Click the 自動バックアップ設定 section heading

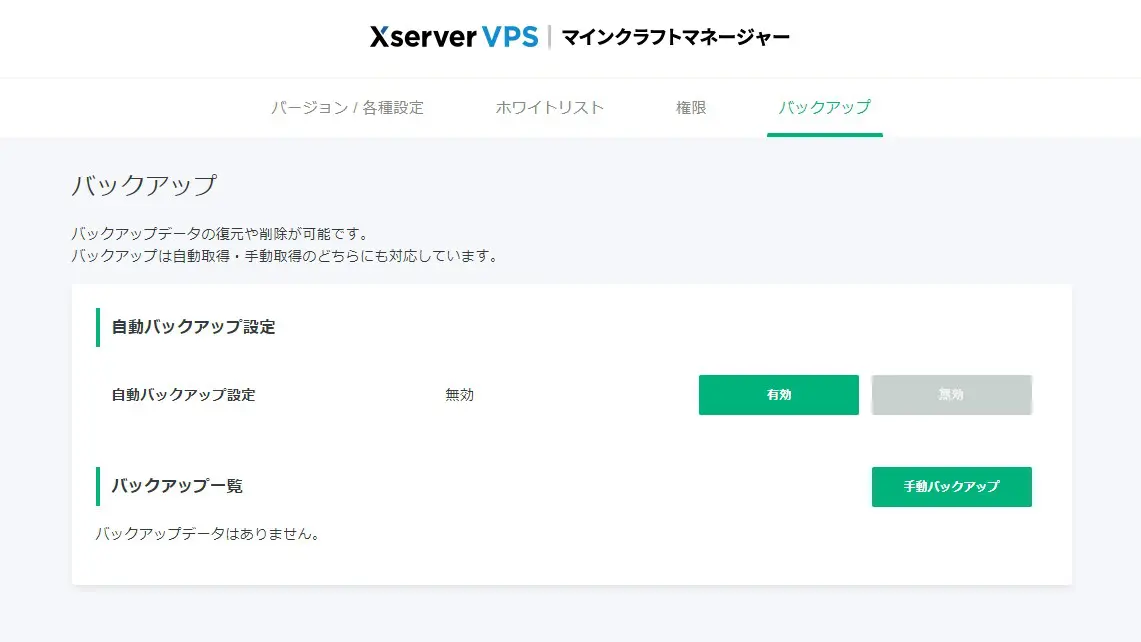(x=193, y=327)
